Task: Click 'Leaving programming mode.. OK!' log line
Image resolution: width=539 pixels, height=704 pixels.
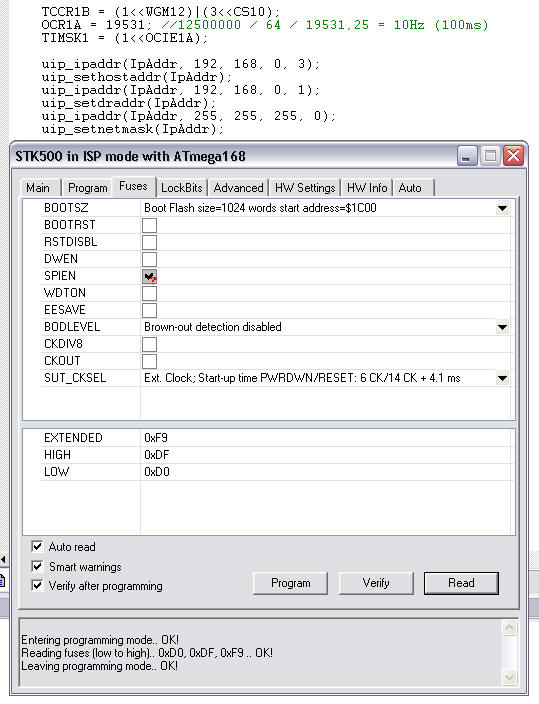Action: tap(99, 666)
